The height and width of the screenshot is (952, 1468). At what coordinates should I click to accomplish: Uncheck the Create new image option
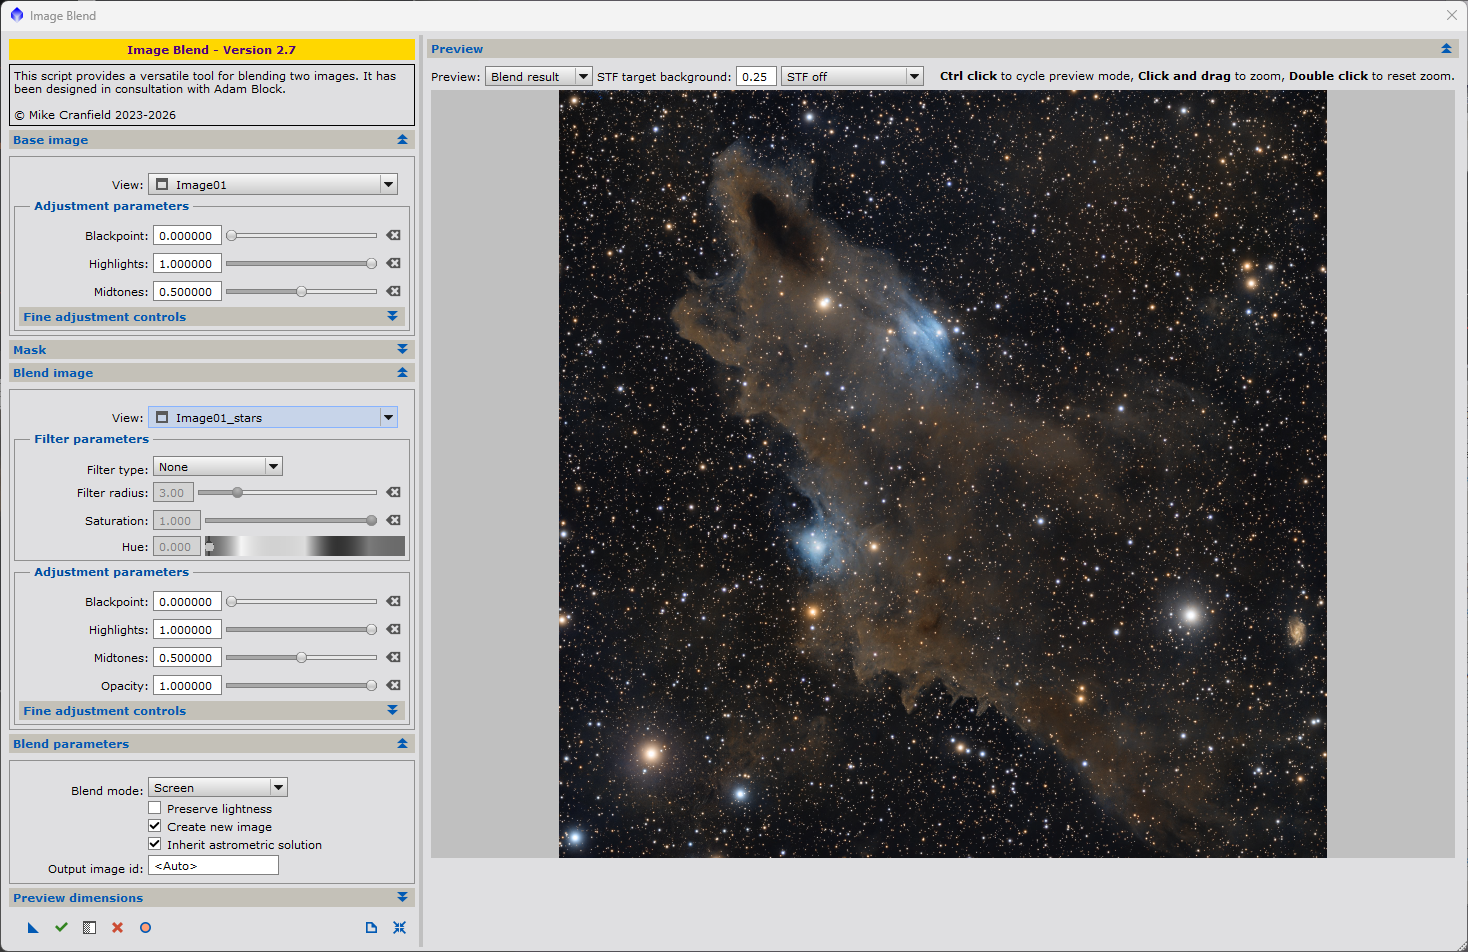[155, 826]
